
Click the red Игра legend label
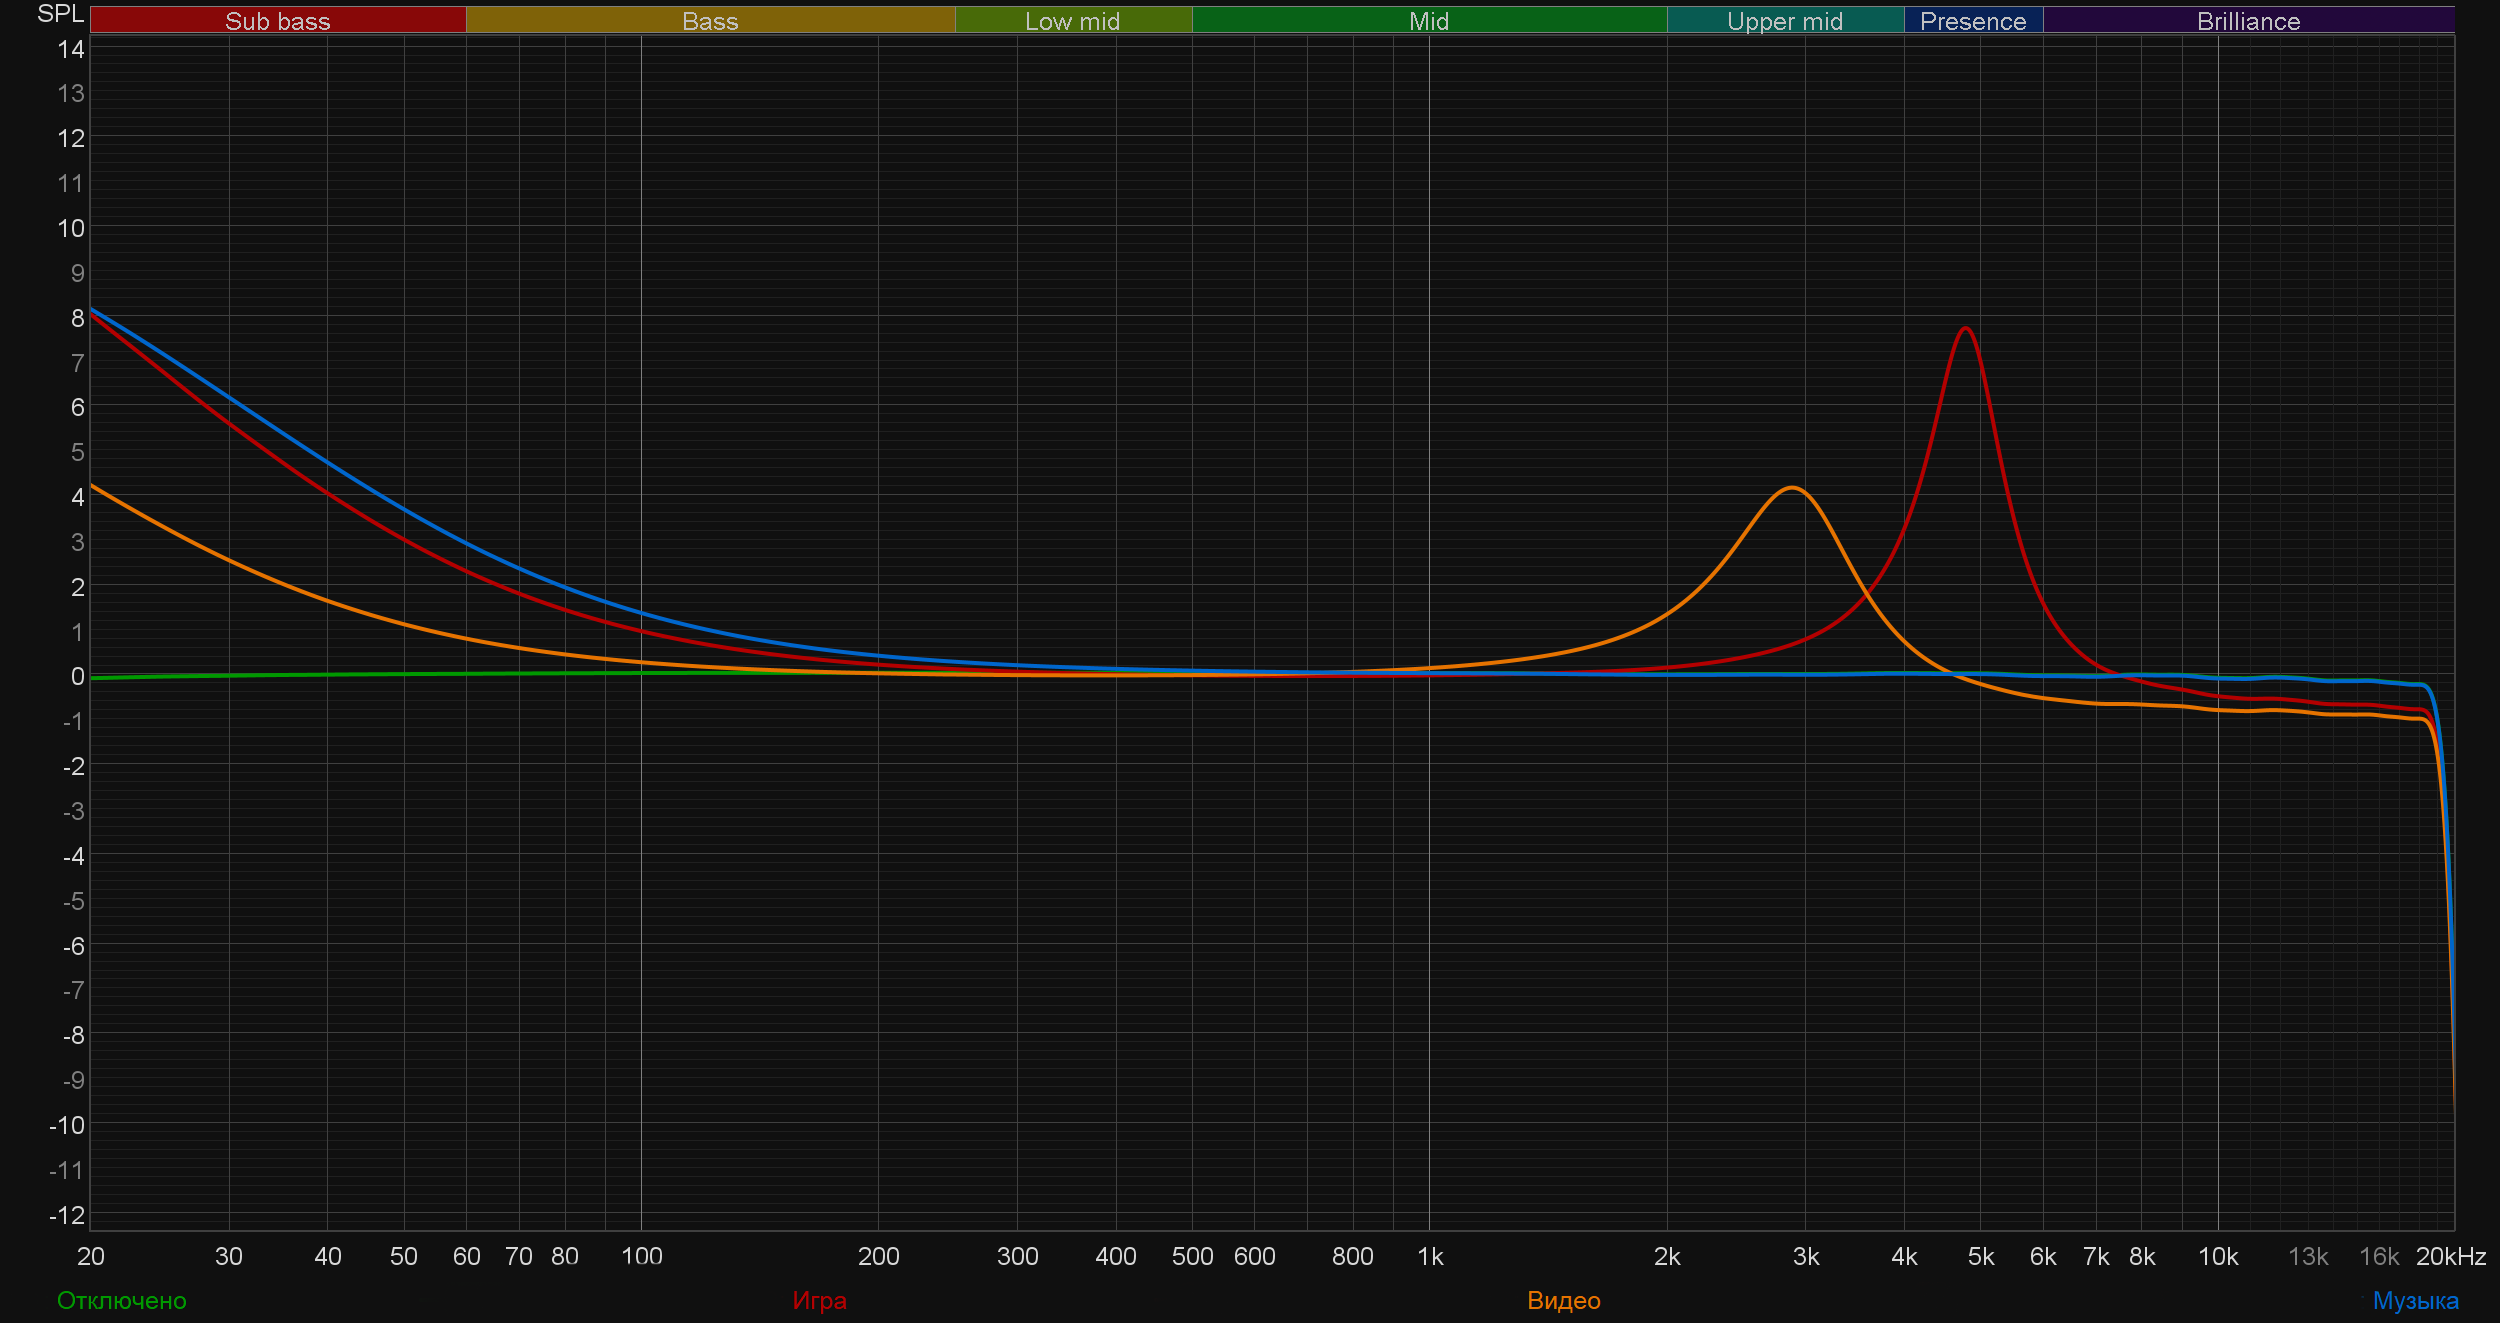click(819, 1300)
